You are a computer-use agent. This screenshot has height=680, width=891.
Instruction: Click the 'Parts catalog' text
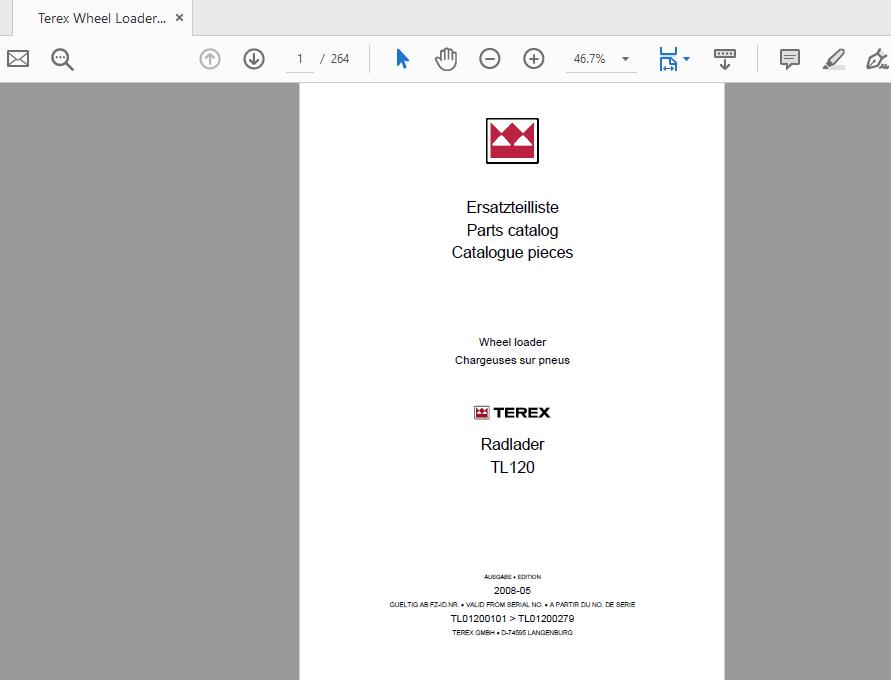(x=512, y=230)
